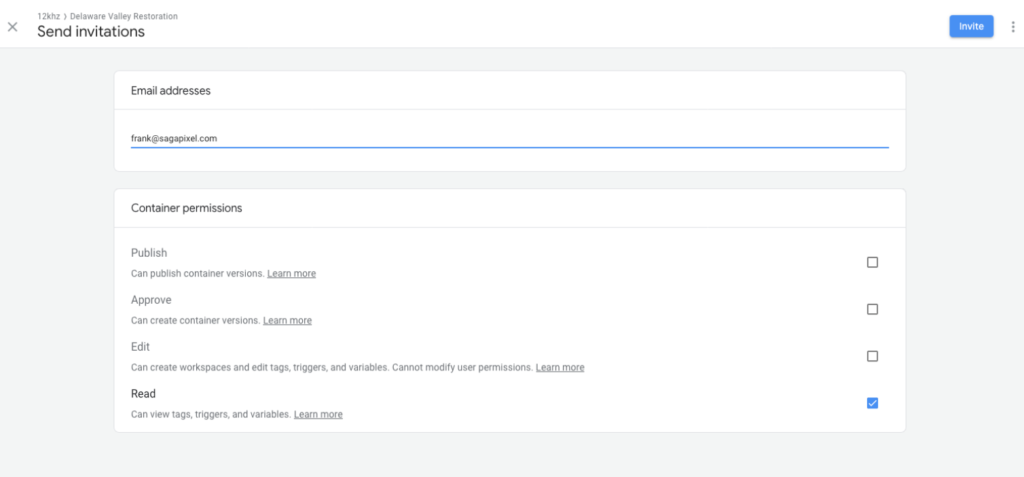The height and width of the screenshot is (477, 1024).
Task: Open the three-dot more options menu
Action: click(x=1013, y=27)
